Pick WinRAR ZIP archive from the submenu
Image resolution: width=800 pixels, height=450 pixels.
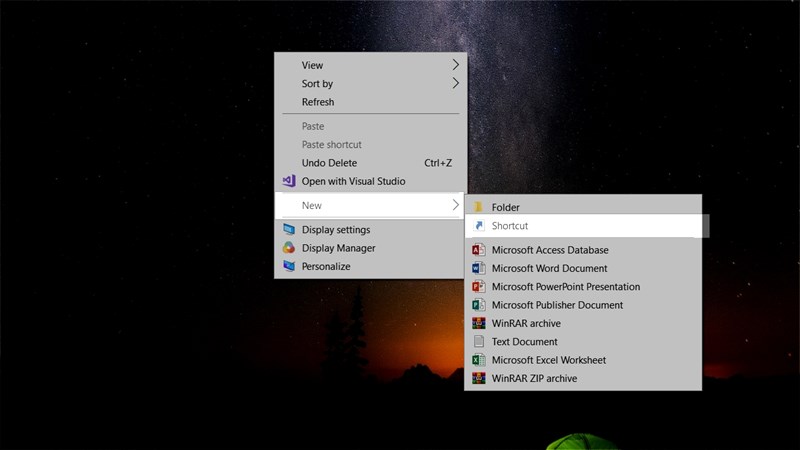tap(534, 379)
